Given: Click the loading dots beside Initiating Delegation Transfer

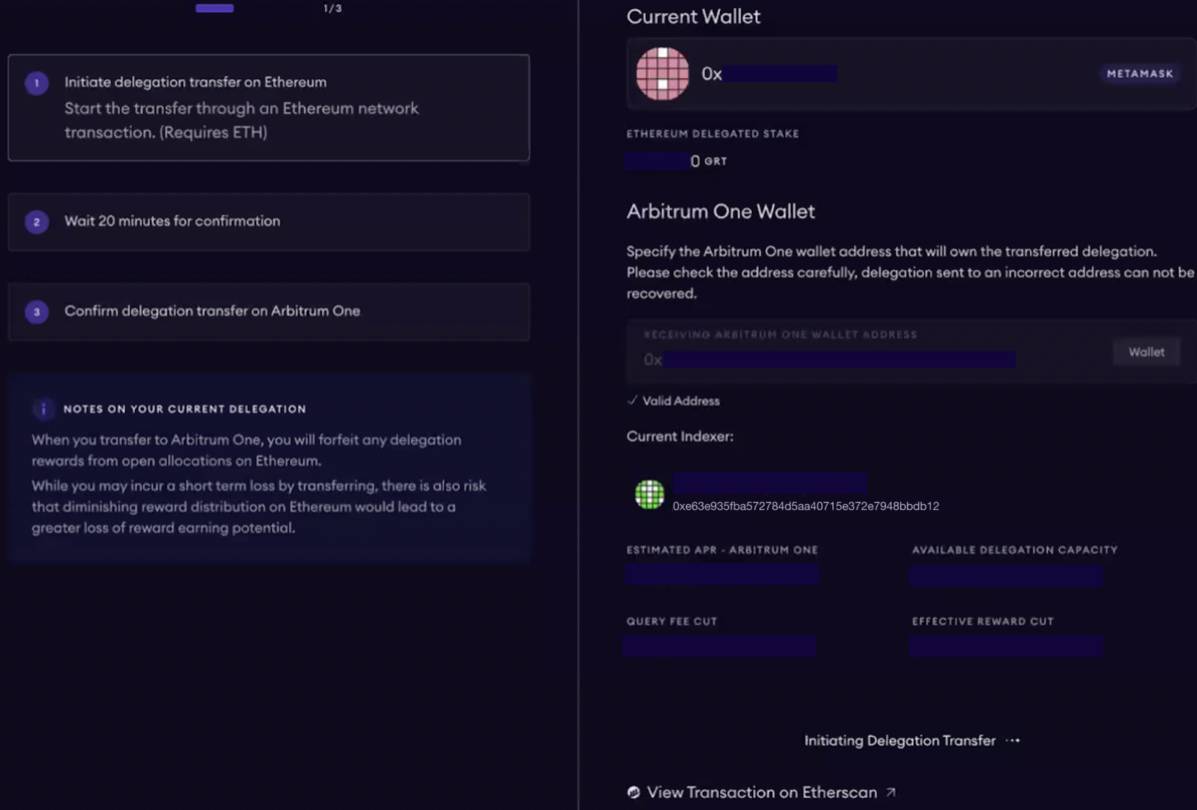Looking at the screenshot, I should pos(1013,741).
